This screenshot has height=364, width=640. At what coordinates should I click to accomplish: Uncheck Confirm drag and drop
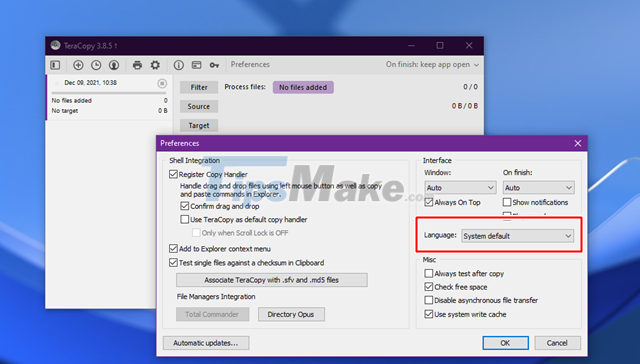pos(185,206)
